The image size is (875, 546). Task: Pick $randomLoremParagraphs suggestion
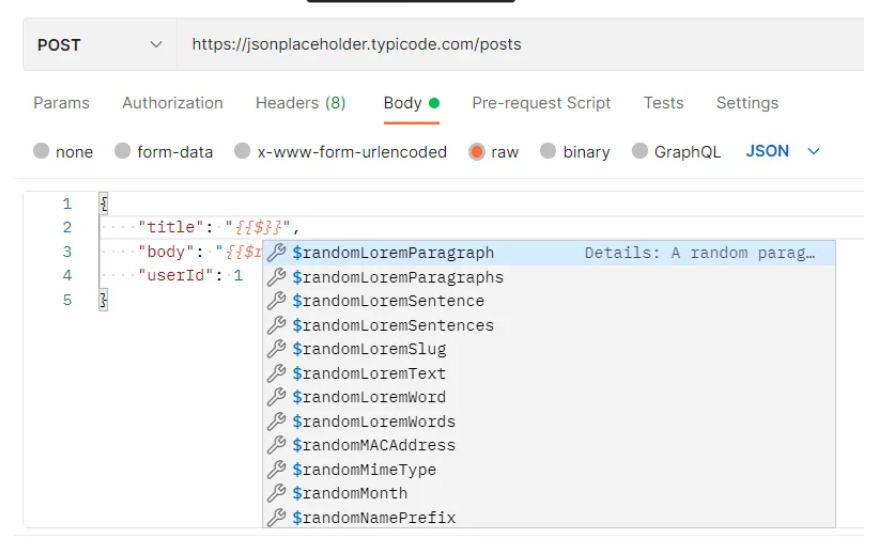[x=549, y=277]
